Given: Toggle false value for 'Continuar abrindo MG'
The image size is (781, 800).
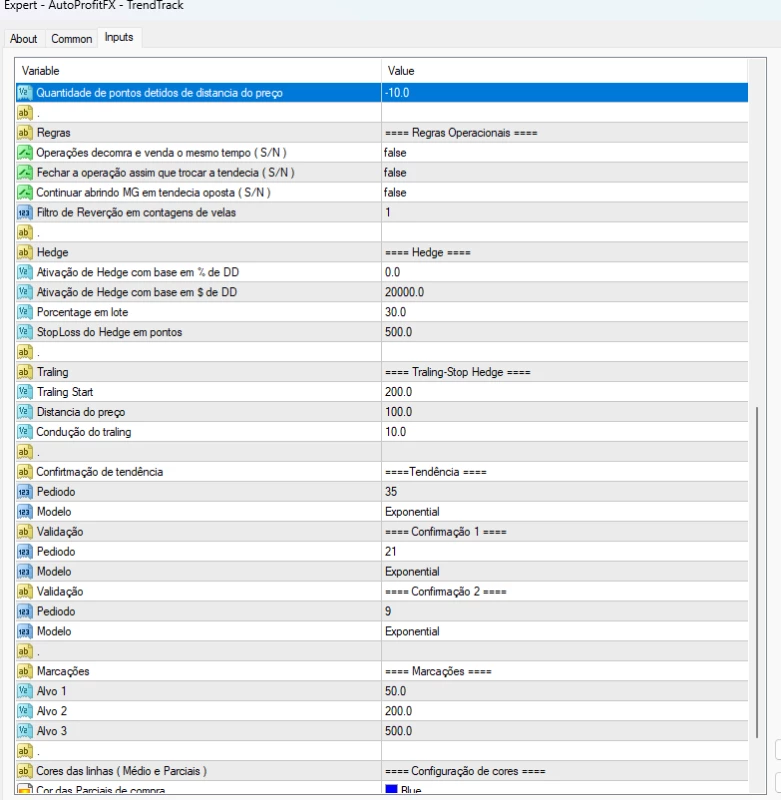Looking at the screenshot, I should pos(395,192).
